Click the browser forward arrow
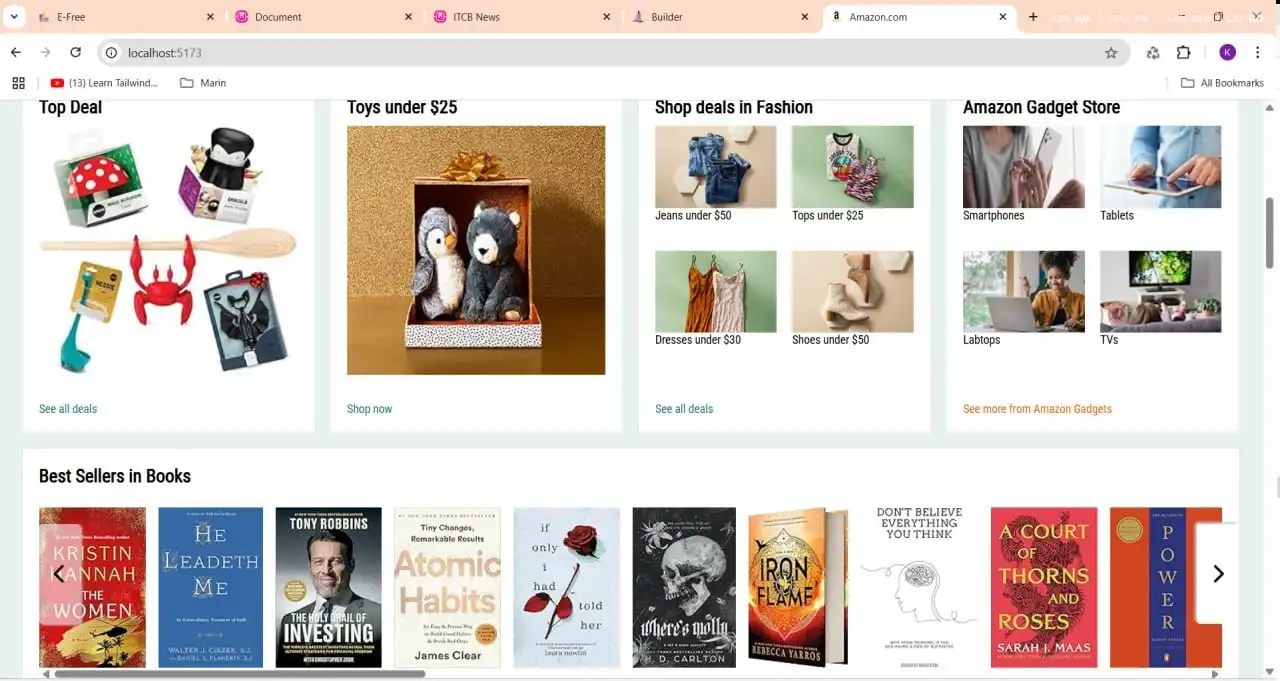 coord(45,53)
